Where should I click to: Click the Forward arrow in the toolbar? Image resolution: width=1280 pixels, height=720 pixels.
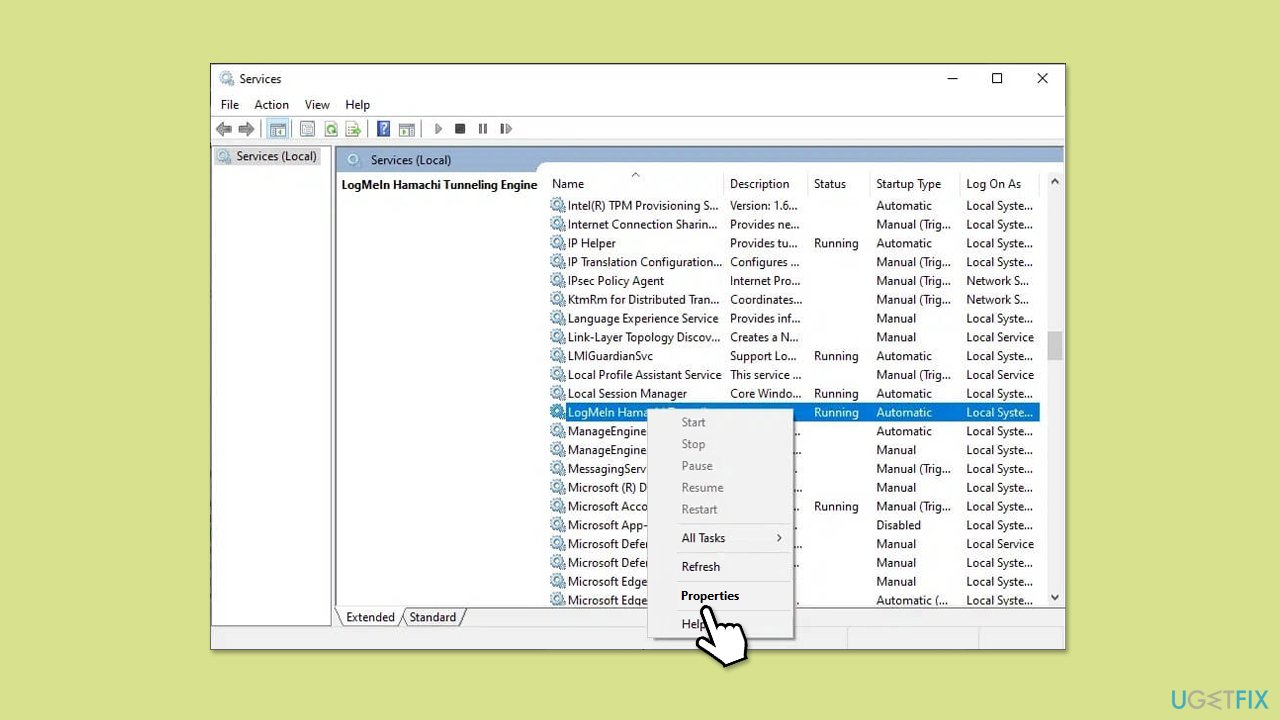pos(246,129)
